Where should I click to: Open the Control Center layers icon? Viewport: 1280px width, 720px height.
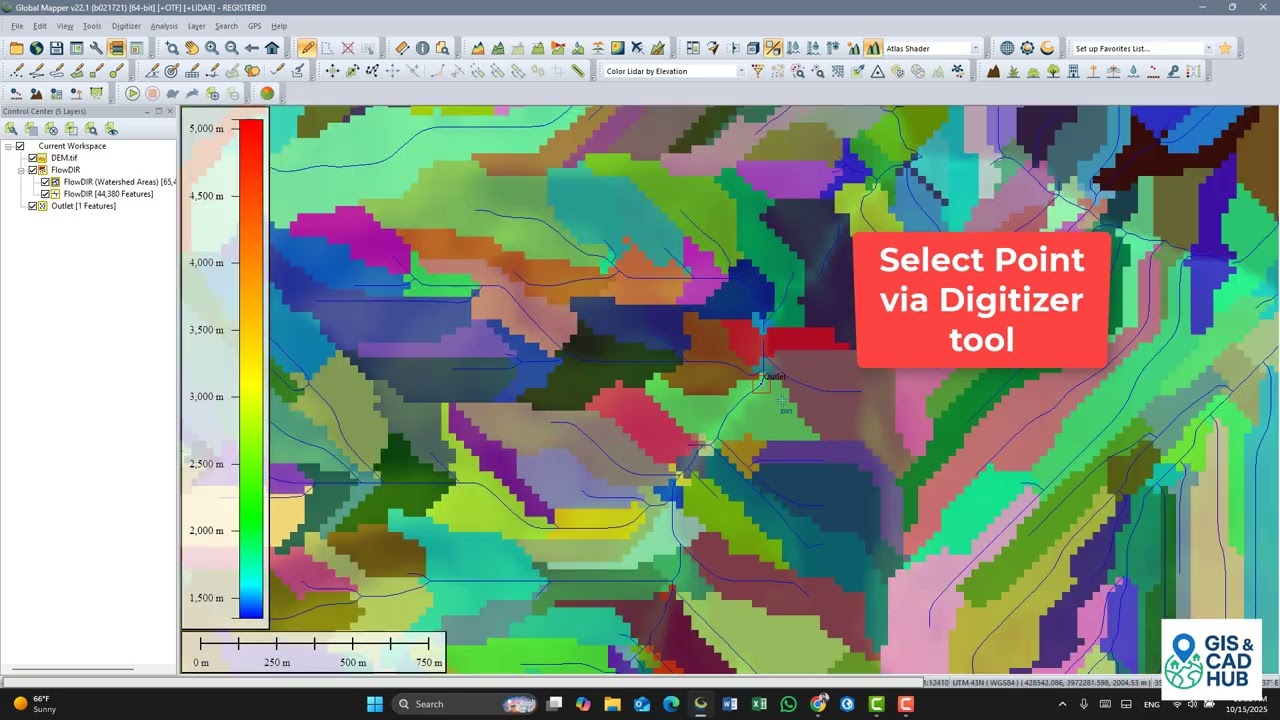[117, 48]
